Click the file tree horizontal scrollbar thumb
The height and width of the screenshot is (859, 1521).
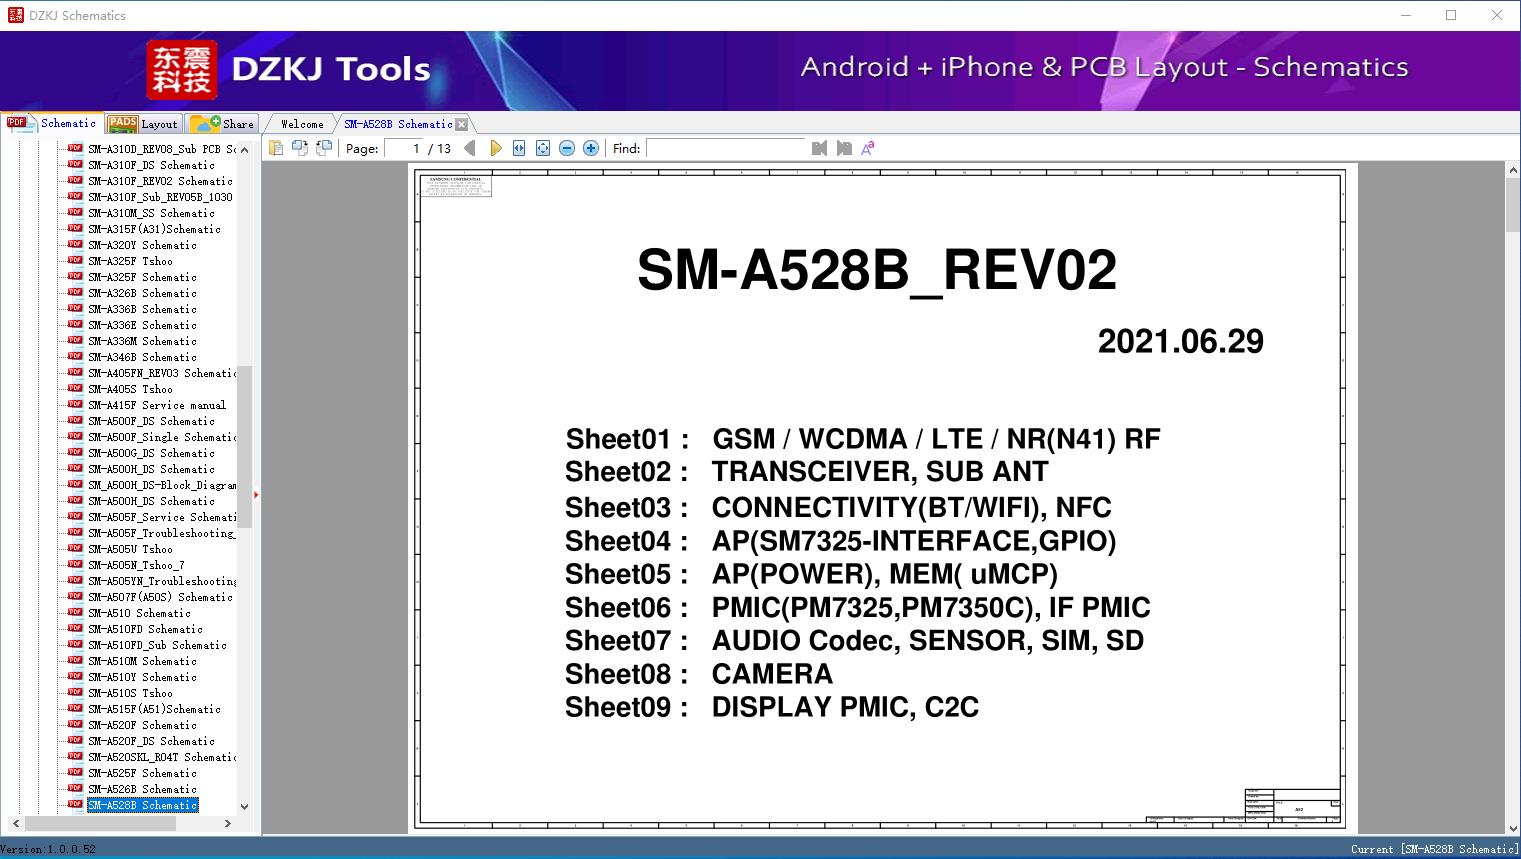tap(100, 823)
